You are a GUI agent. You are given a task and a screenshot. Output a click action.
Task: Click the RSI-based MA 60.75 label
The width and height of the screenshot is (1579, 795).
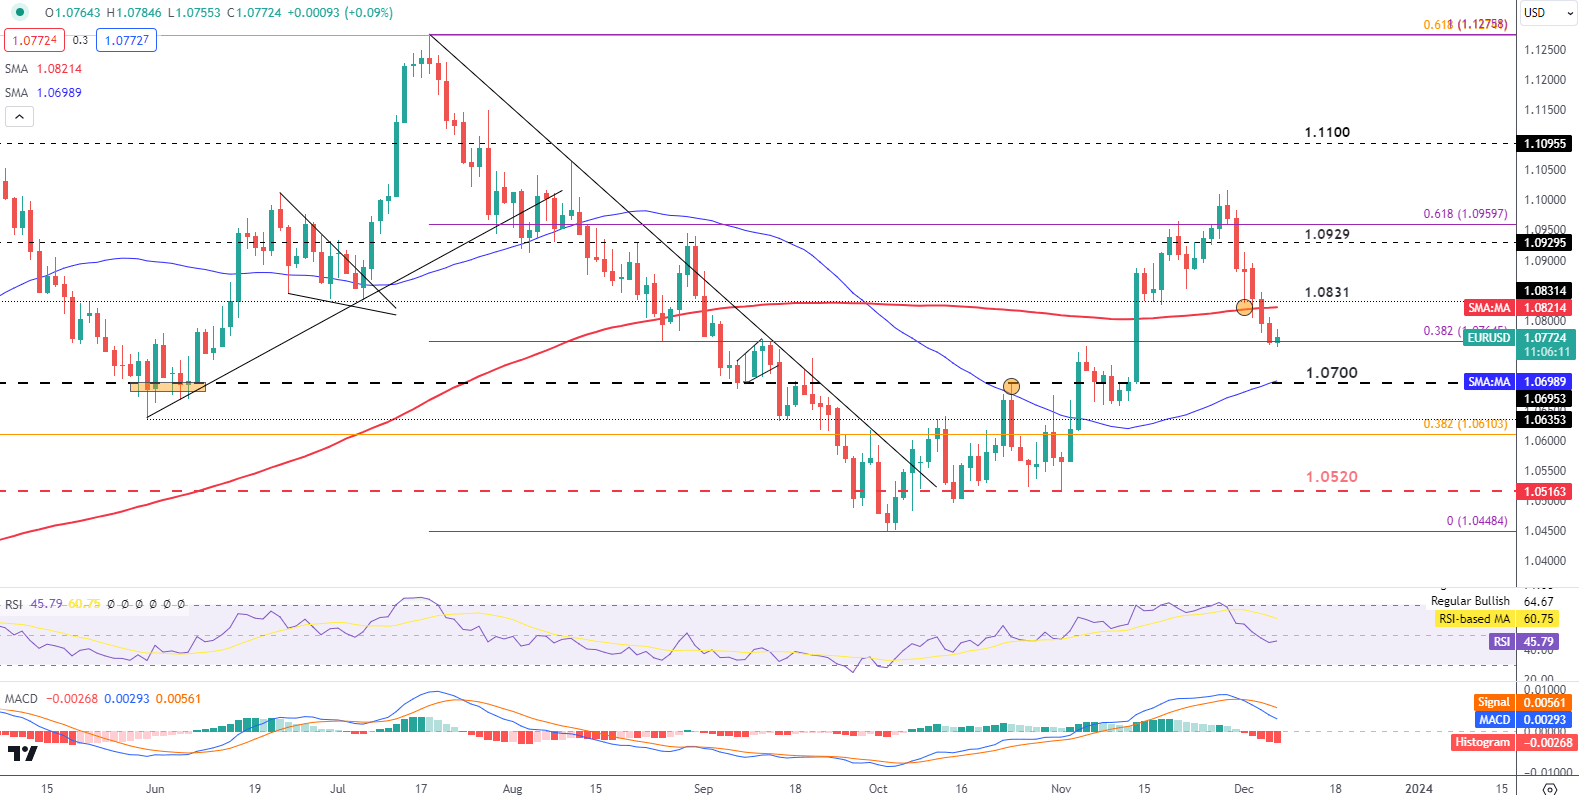[1496, 619]
